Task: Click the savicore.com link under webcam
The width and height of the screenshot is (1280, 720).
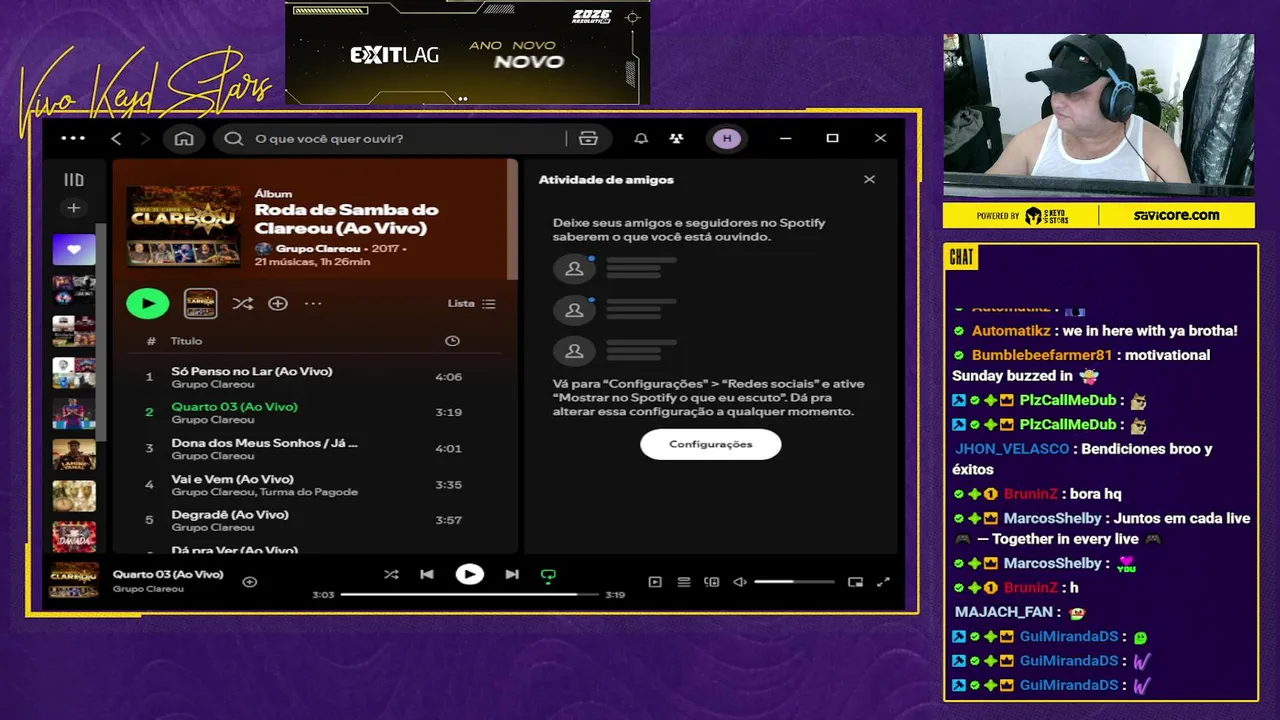Action: (1177, 215)
